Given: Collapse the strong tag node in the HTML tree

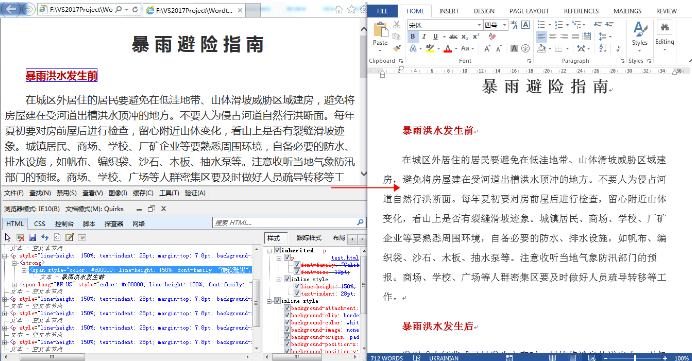Looking at the screenshot, I should click(x=15, y=263).
